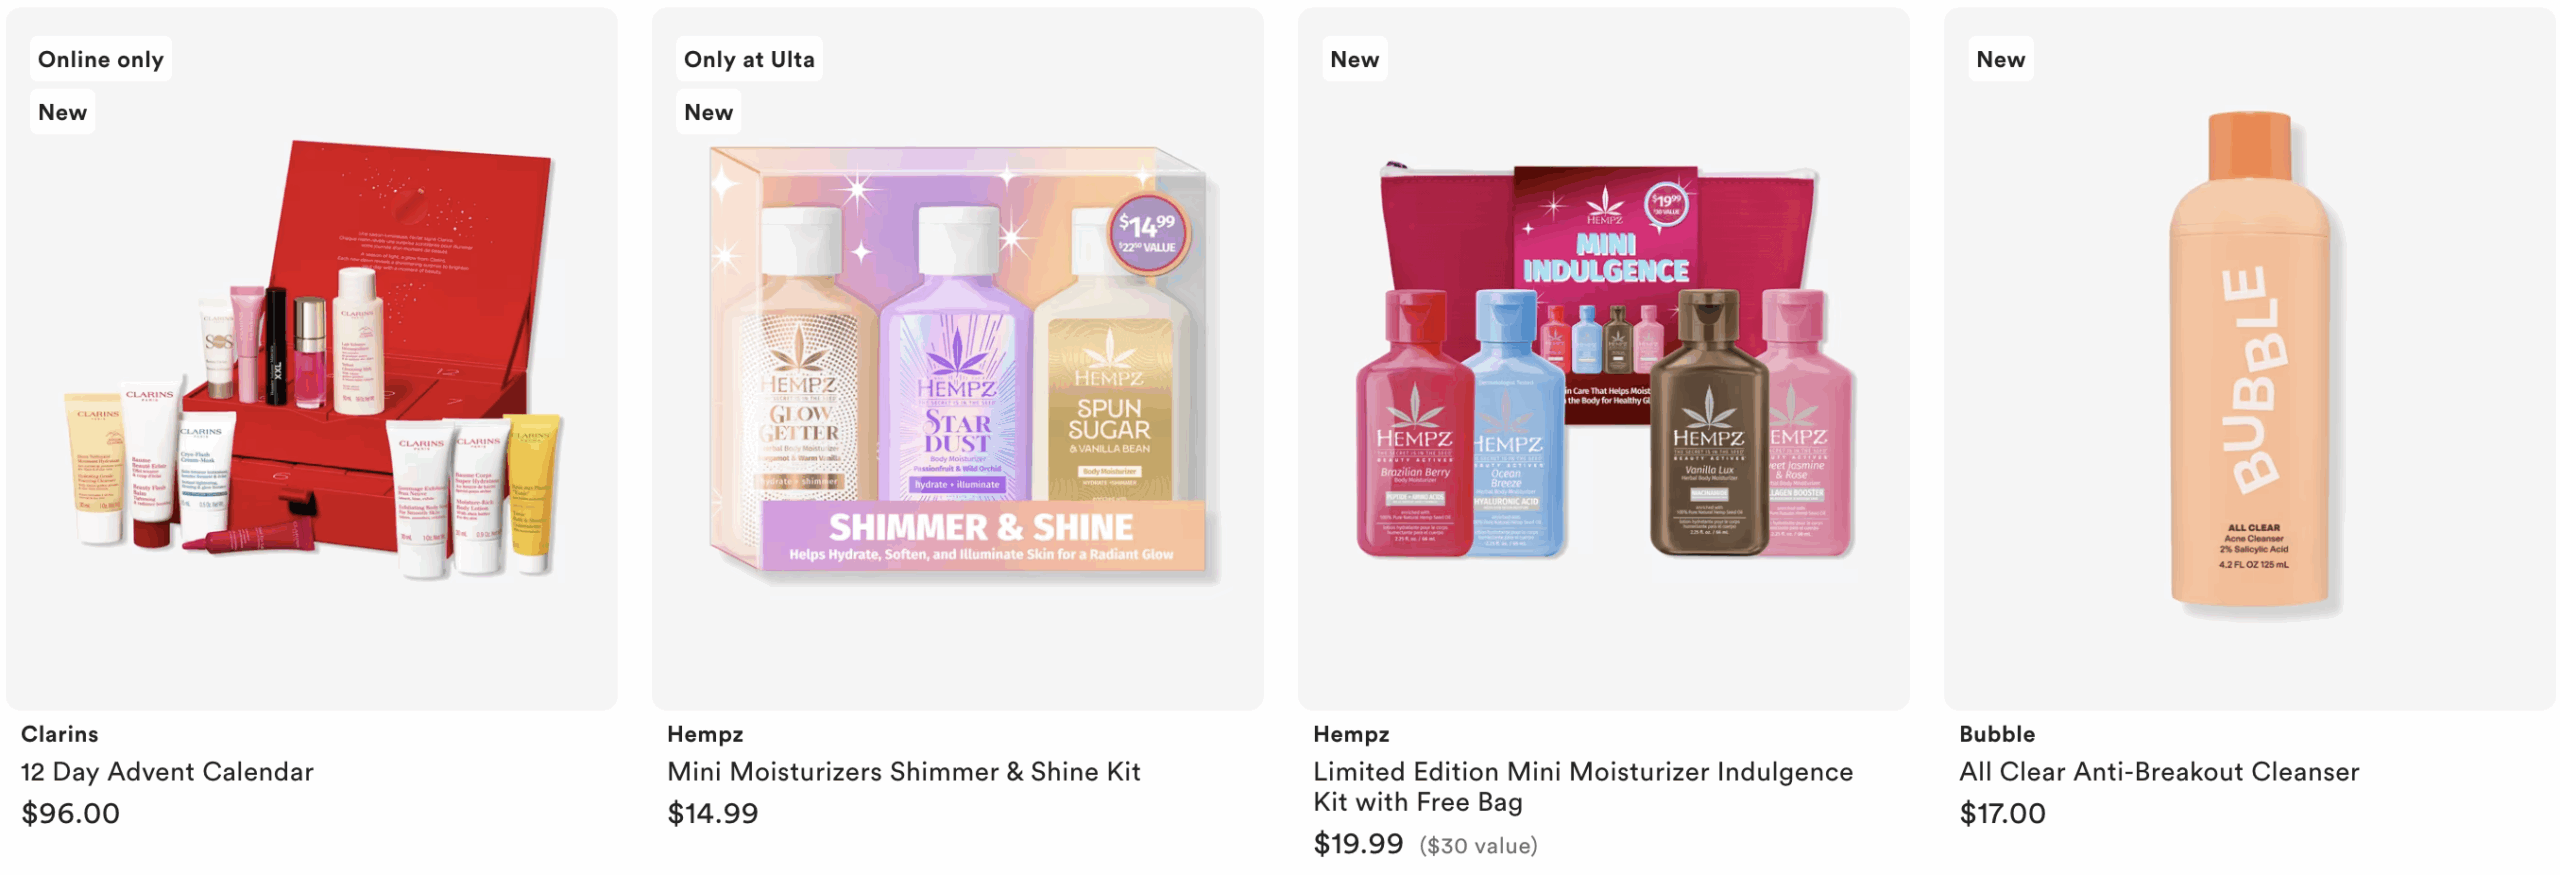The image size is (2560, 875).
Task: Select the Clarins brand name
Action: 60,734
